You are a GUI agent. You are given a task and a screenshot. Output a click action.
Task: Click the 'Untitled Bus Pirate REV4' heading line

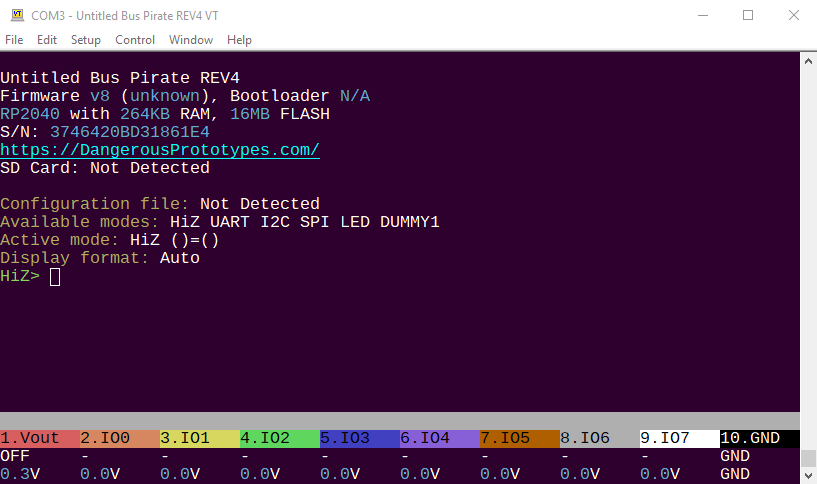pyautogui.click(x=120, y=78)
